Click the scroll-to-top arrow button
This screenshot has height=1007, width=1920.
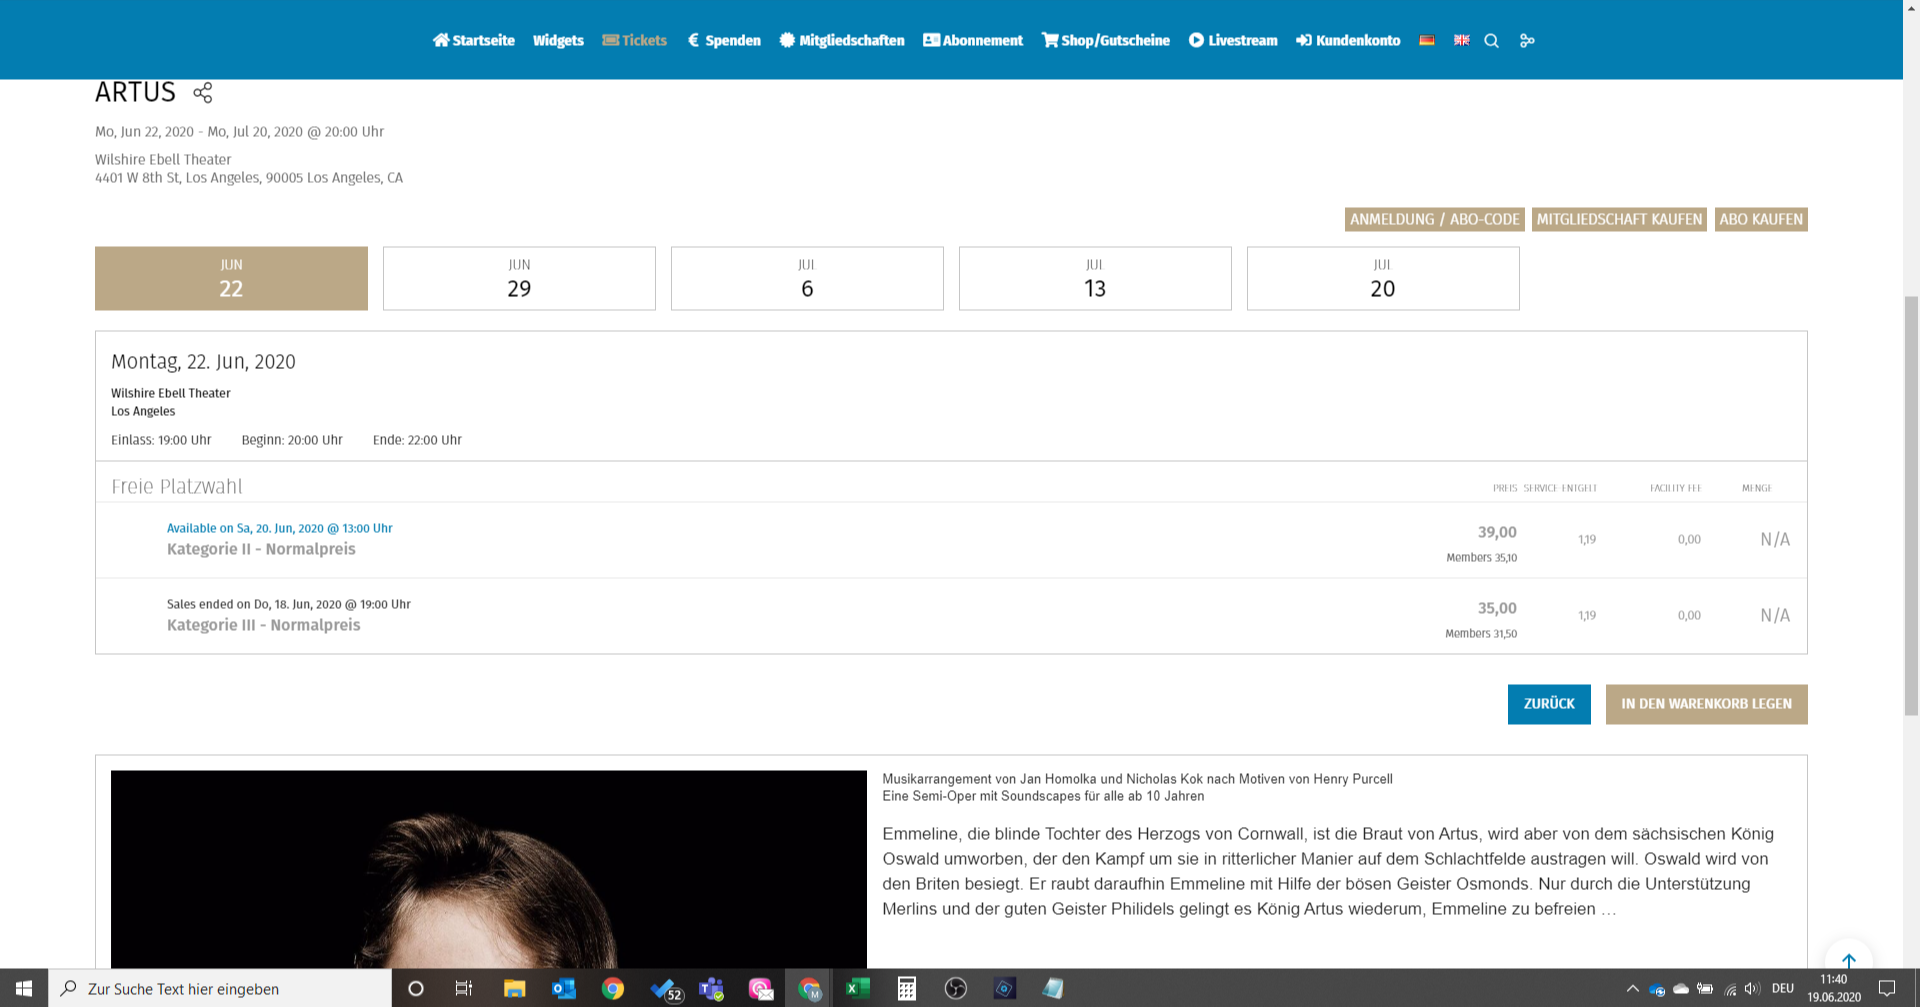[1848, 960]
